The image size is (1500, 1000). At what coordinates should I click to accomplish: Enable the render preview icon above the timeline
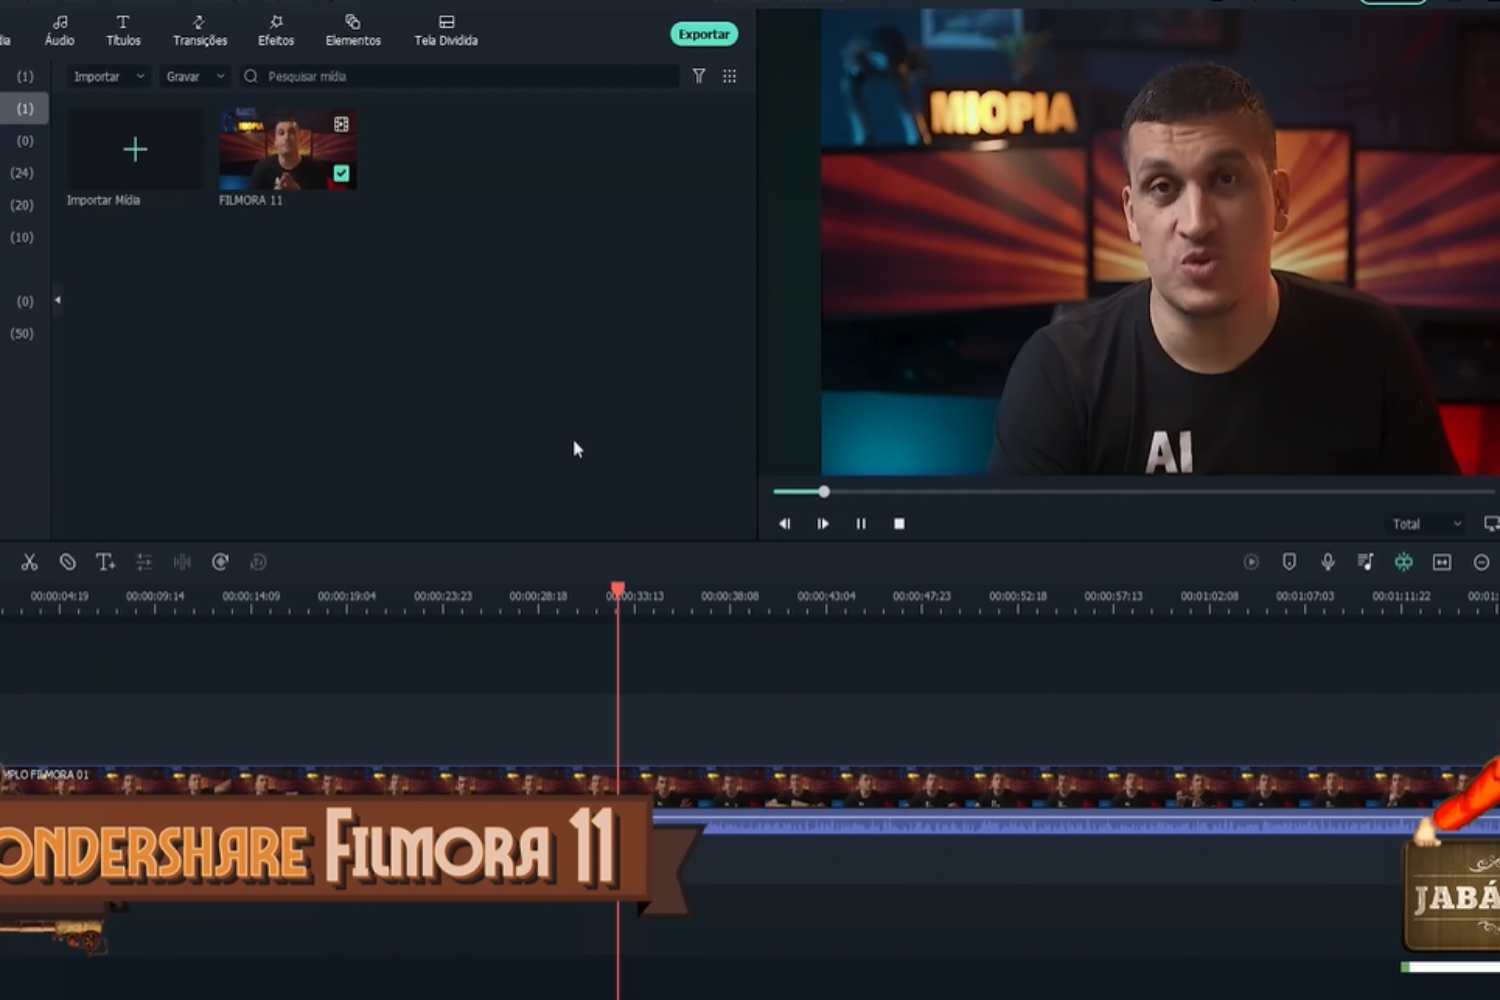(x=1252, y=562)
